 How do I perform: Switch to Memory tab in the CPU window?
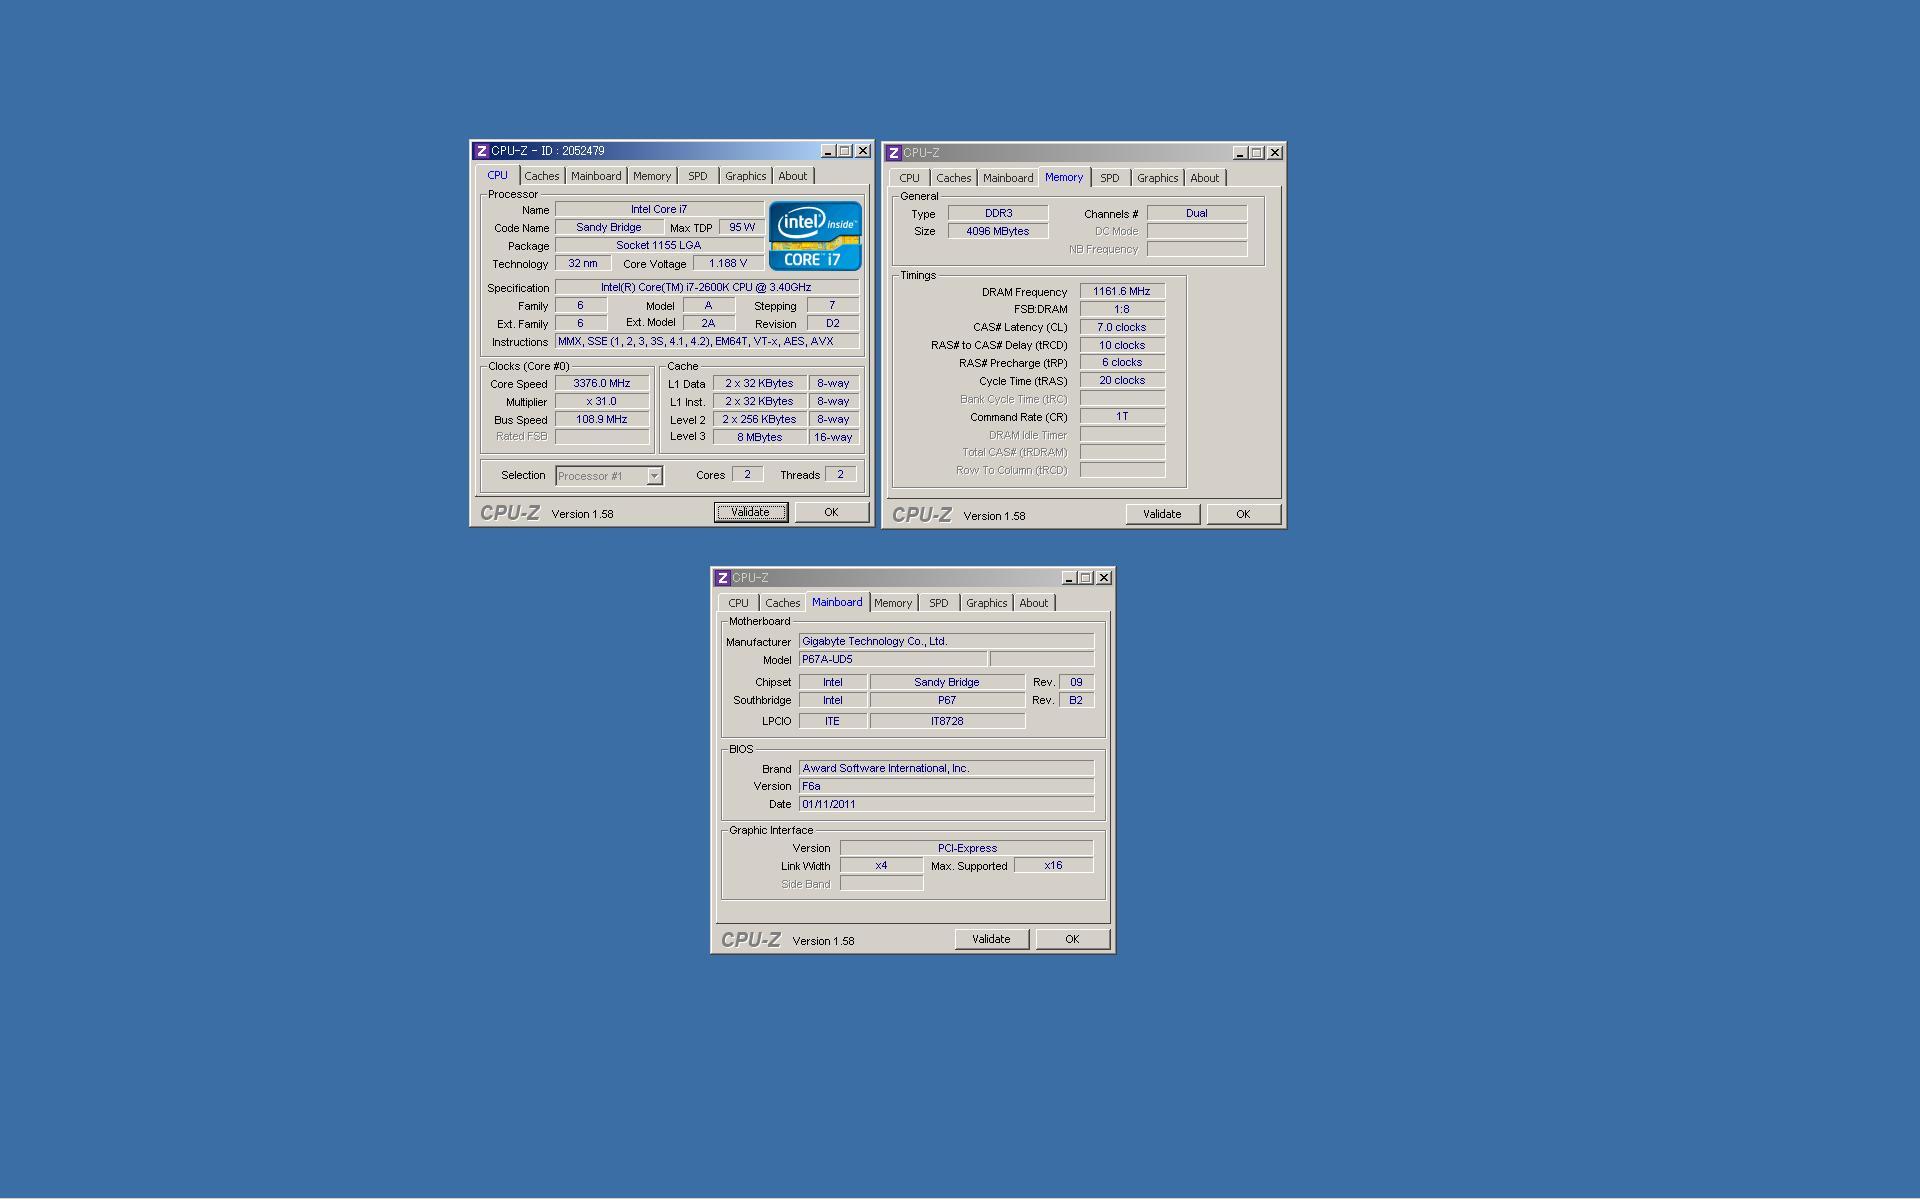[x=652, y=176]
